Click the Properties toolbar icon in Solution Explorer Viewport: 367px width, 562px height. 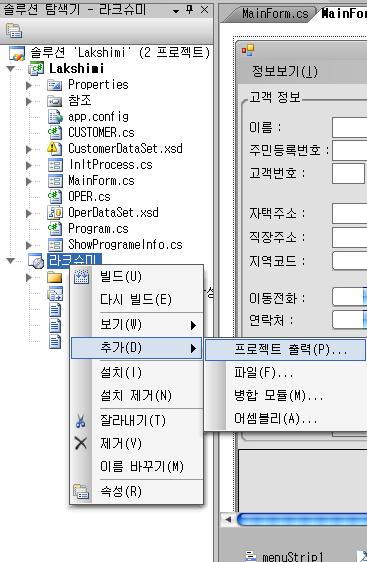14,31
